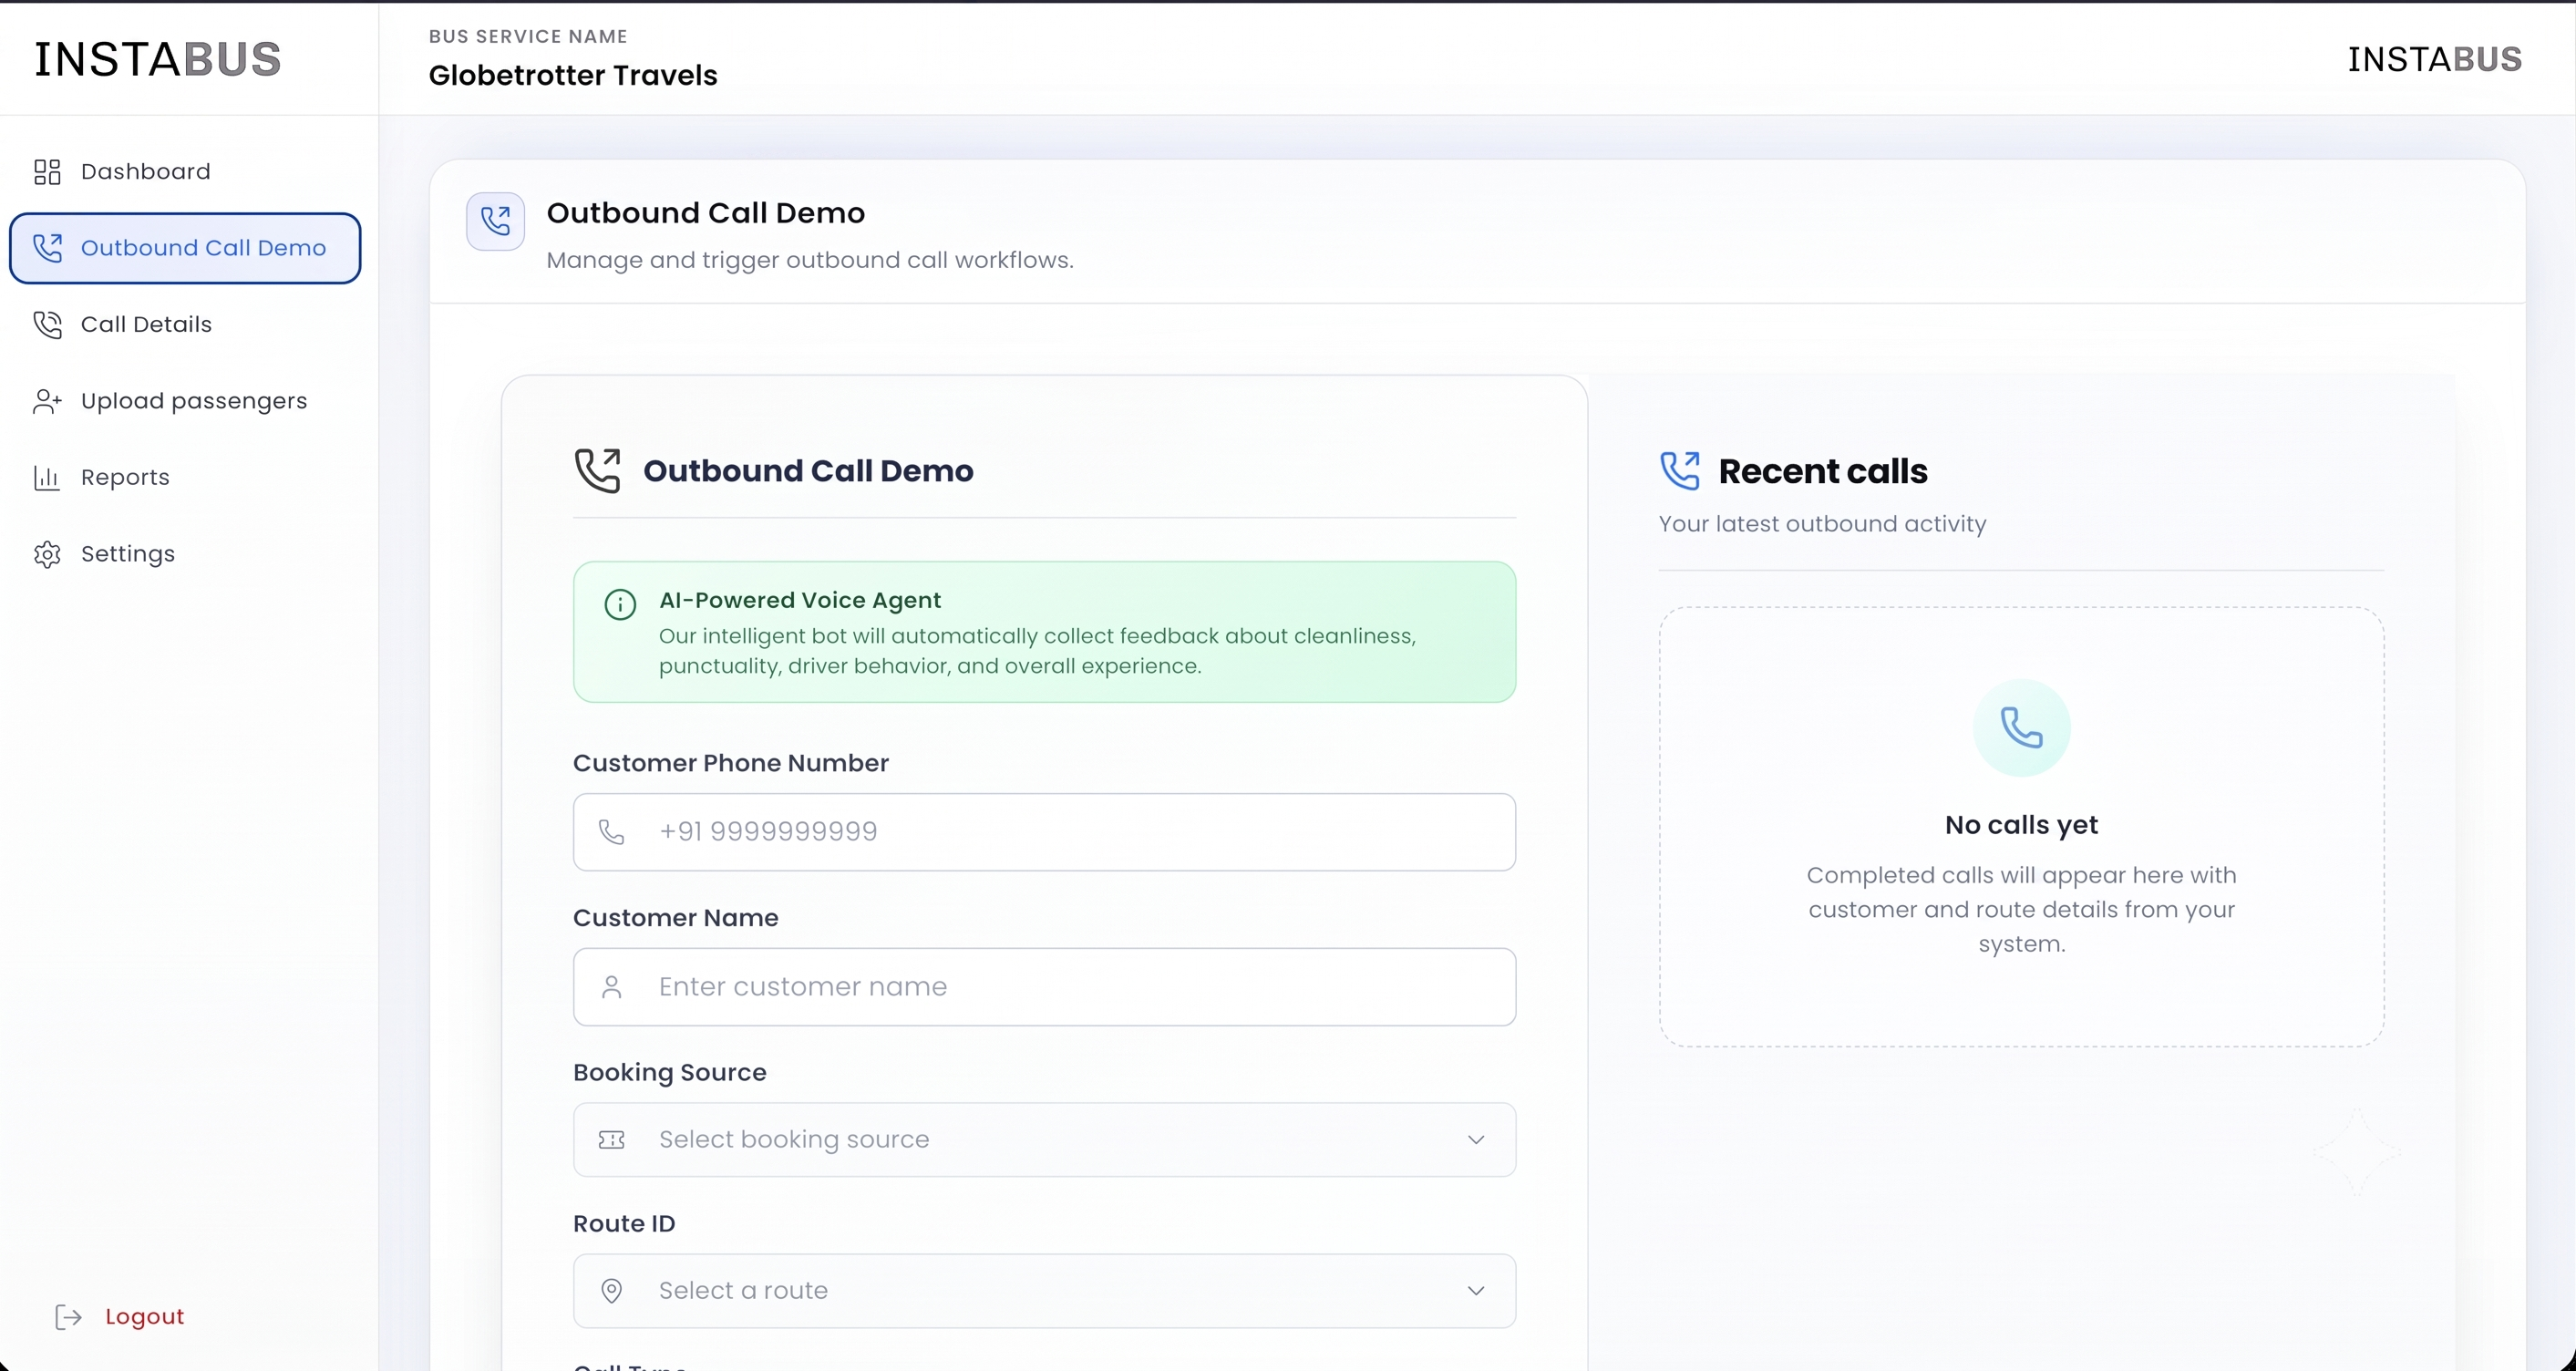Screen dimensions: 2576x1371
Task: Click the Manage and trigger outbound call workflows text
Action: 810,260
